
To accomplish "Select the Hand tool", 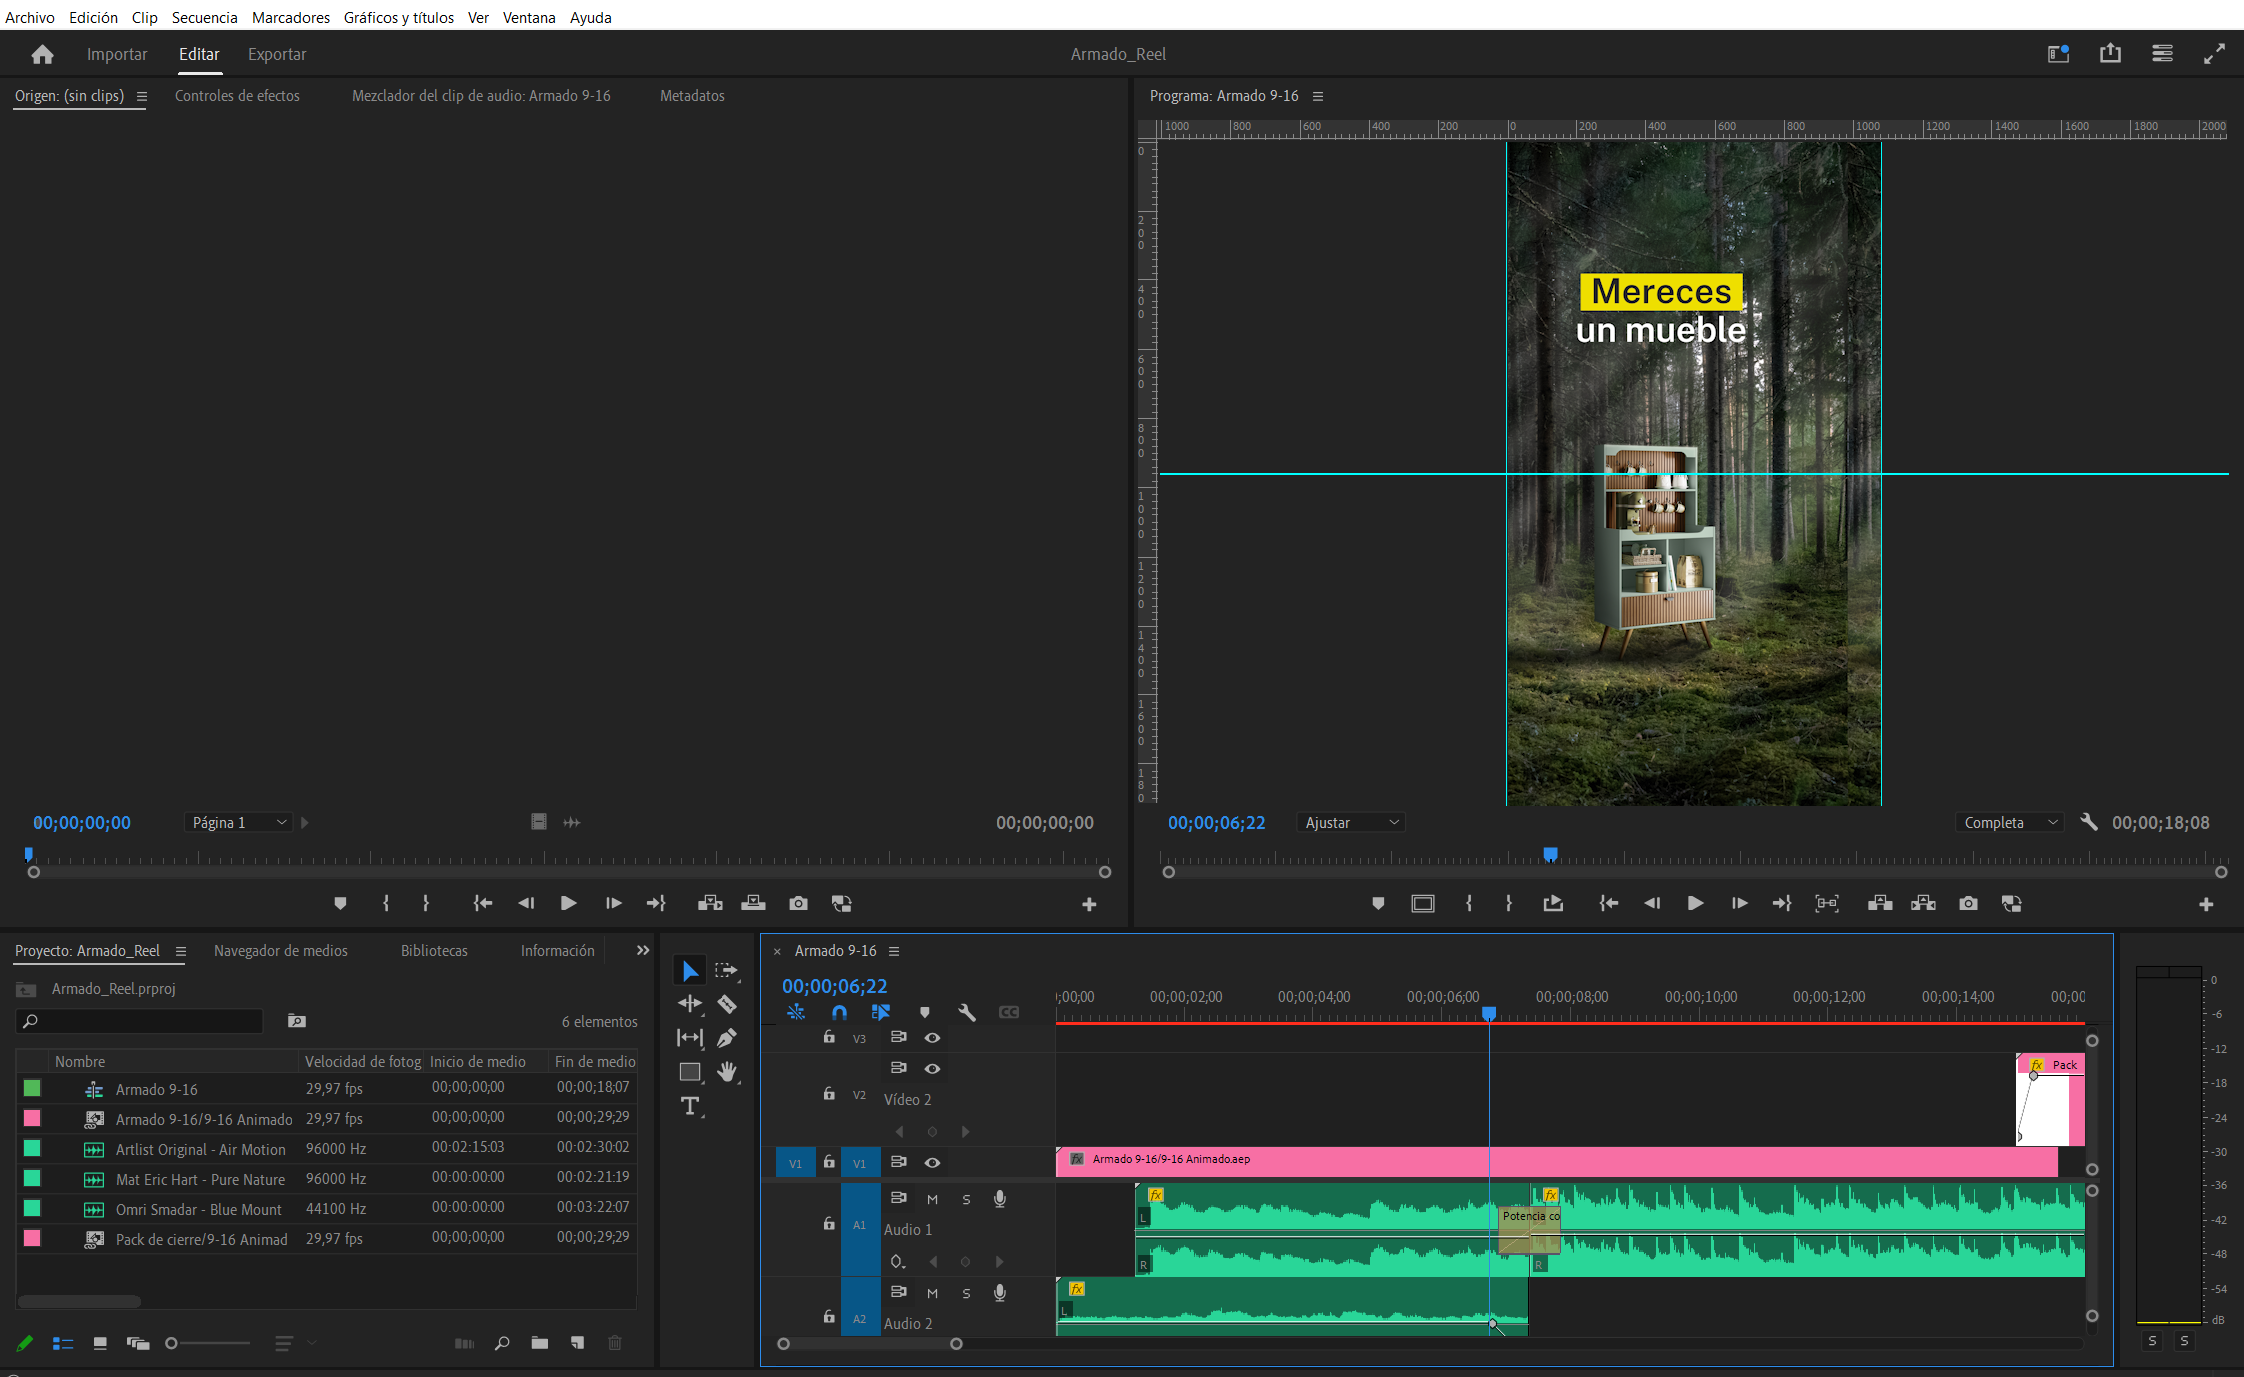I will pyautogui.click(x=727, y=1071).
